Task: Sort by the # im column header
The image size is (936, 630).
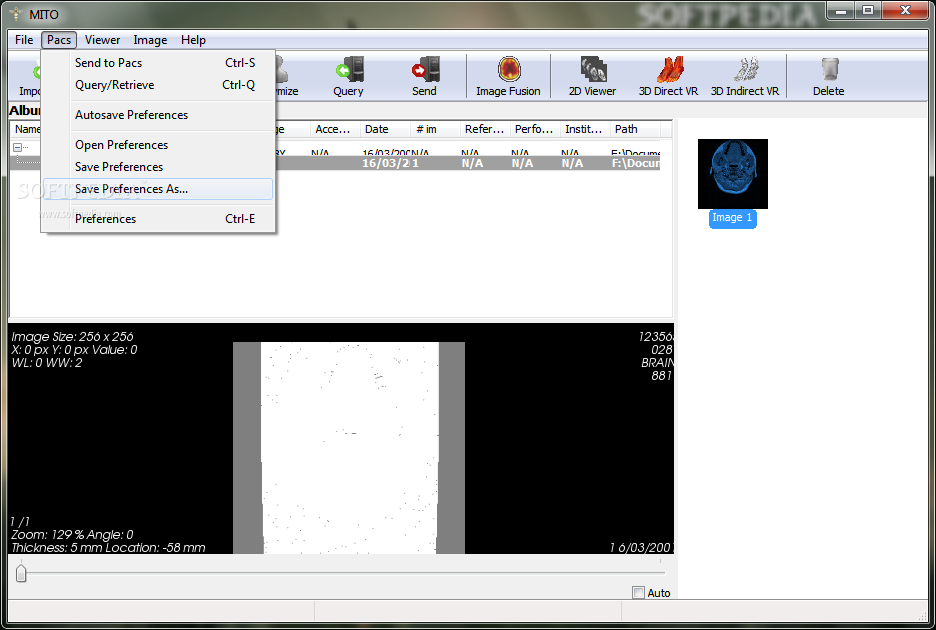Action: (x=436, y=129)
